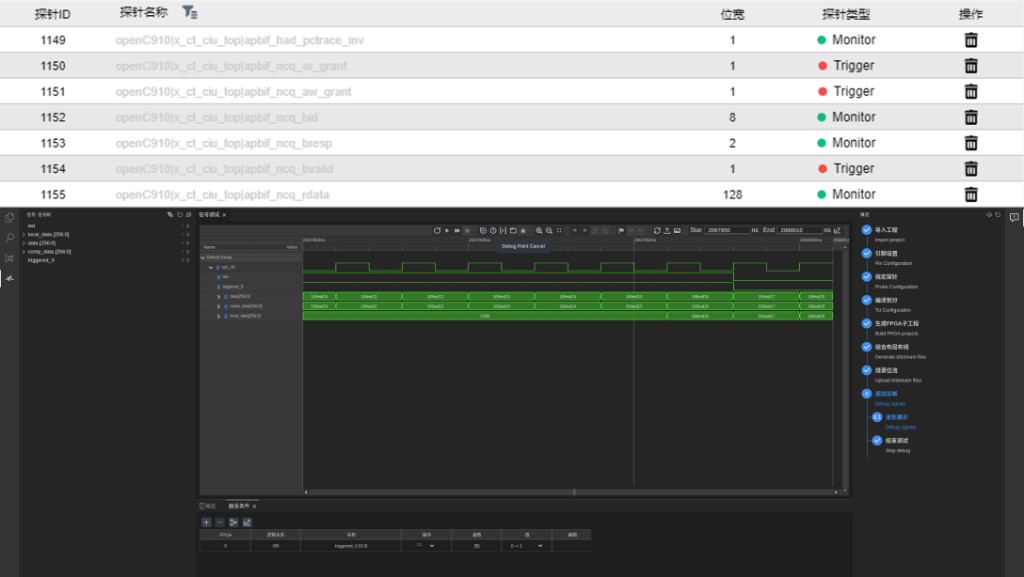1024x577 pixels.
Task: Delete the apbif_ncq_rdata probe row 1155
Action: [970, 195]
